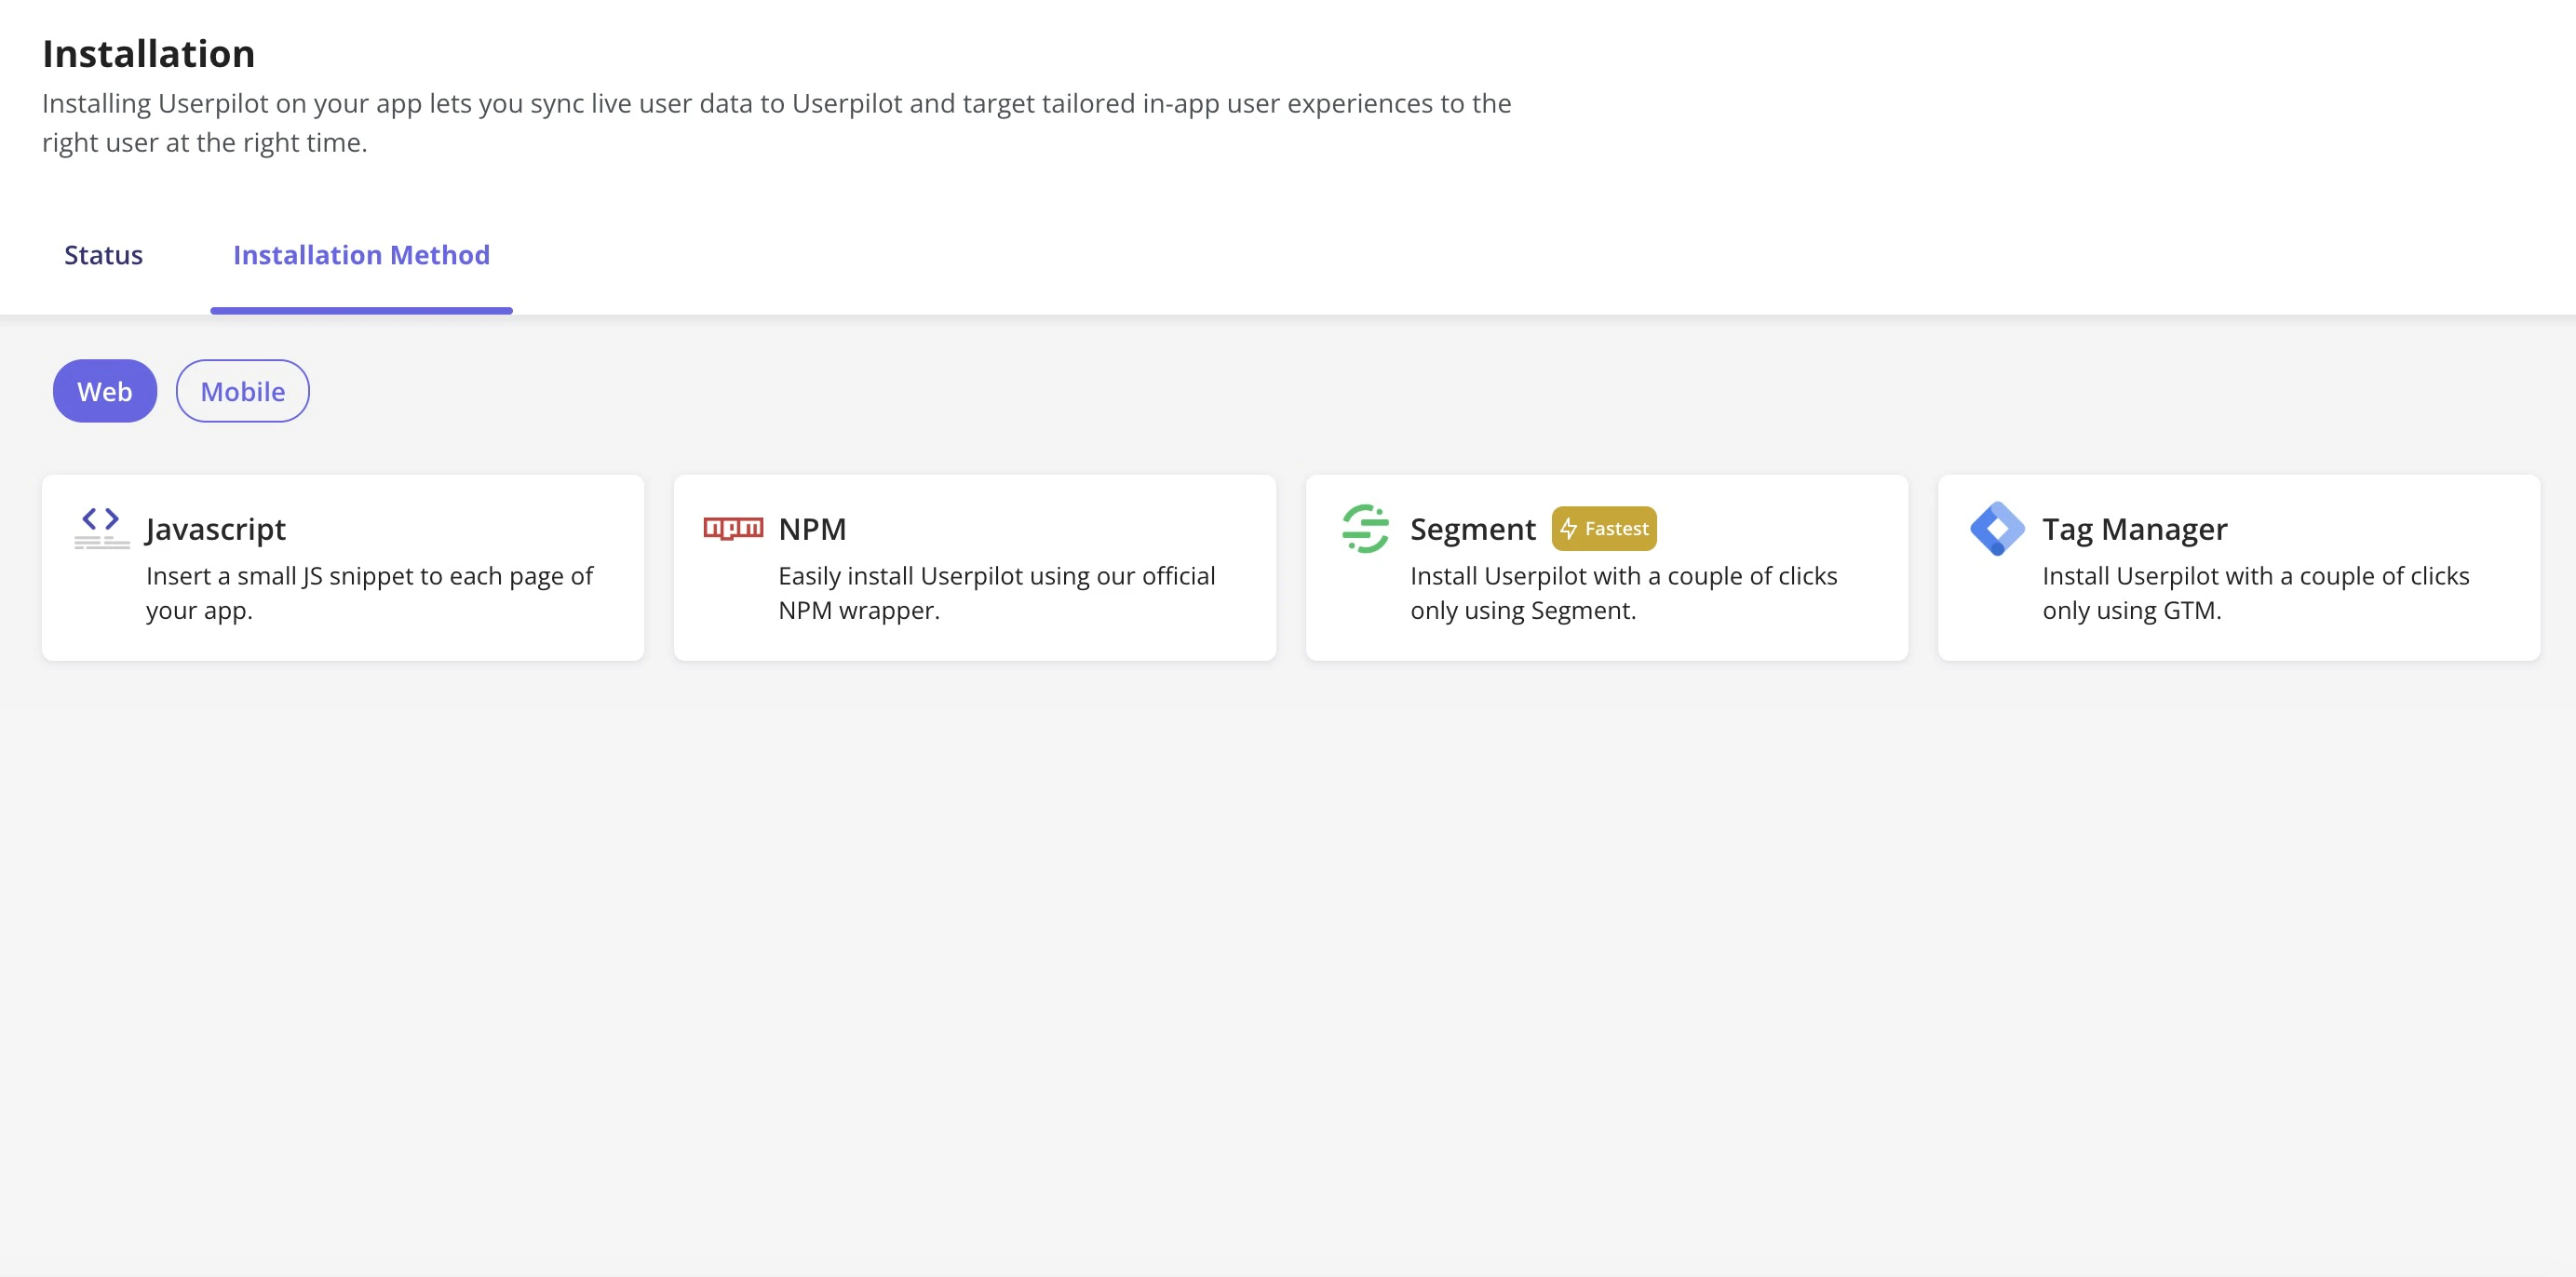
Task: Click the Google Tag Manager diamond icon
Action: [x=1997, y=528]
